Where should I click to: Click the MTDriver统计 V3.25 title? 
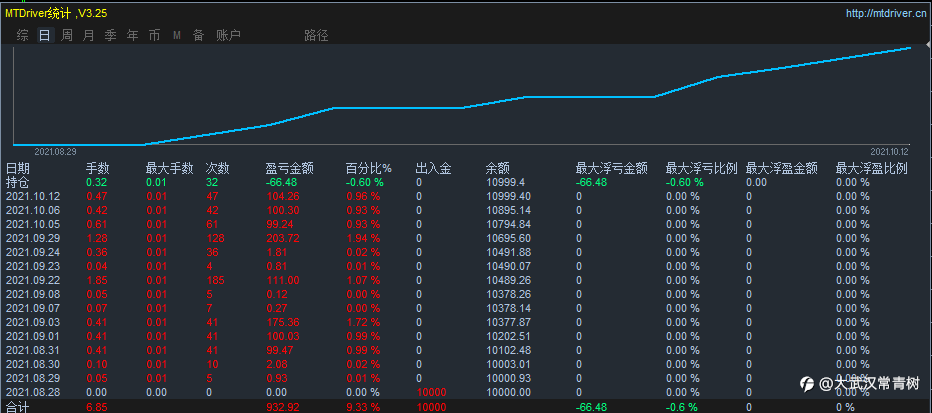point(56,13)
